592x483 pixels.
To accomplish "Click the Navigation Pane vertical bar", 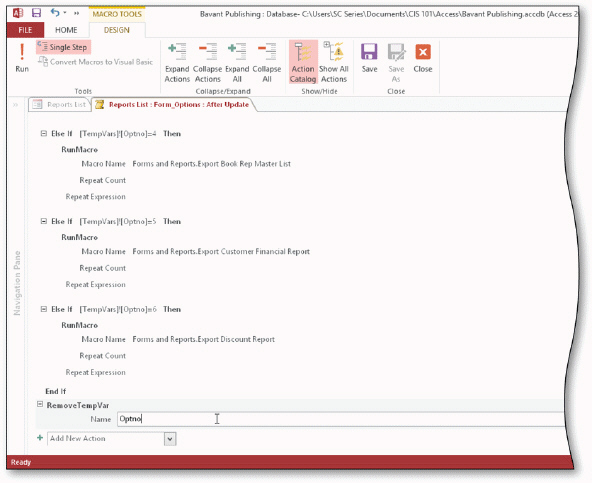I will [x=17, y=283].
